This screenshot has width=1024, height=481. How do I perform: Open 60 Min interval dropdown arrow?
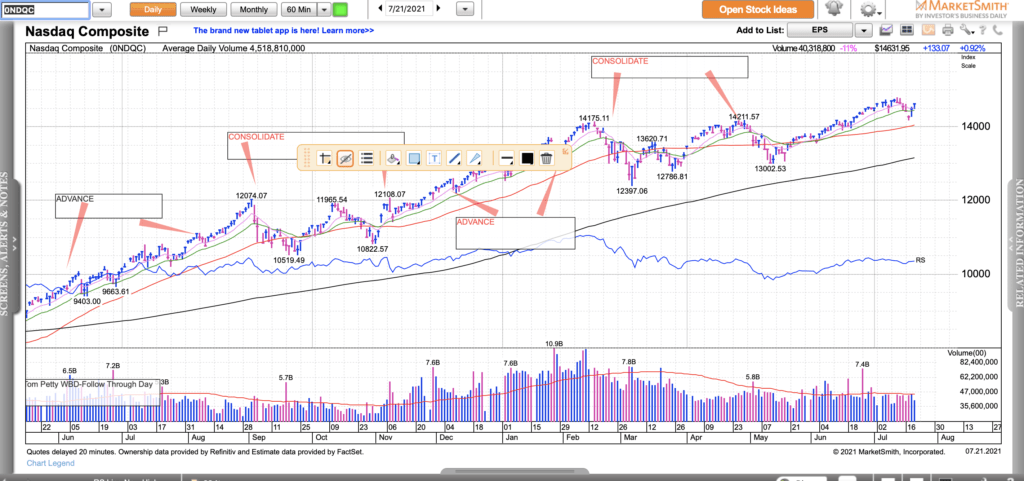[325, 9]
